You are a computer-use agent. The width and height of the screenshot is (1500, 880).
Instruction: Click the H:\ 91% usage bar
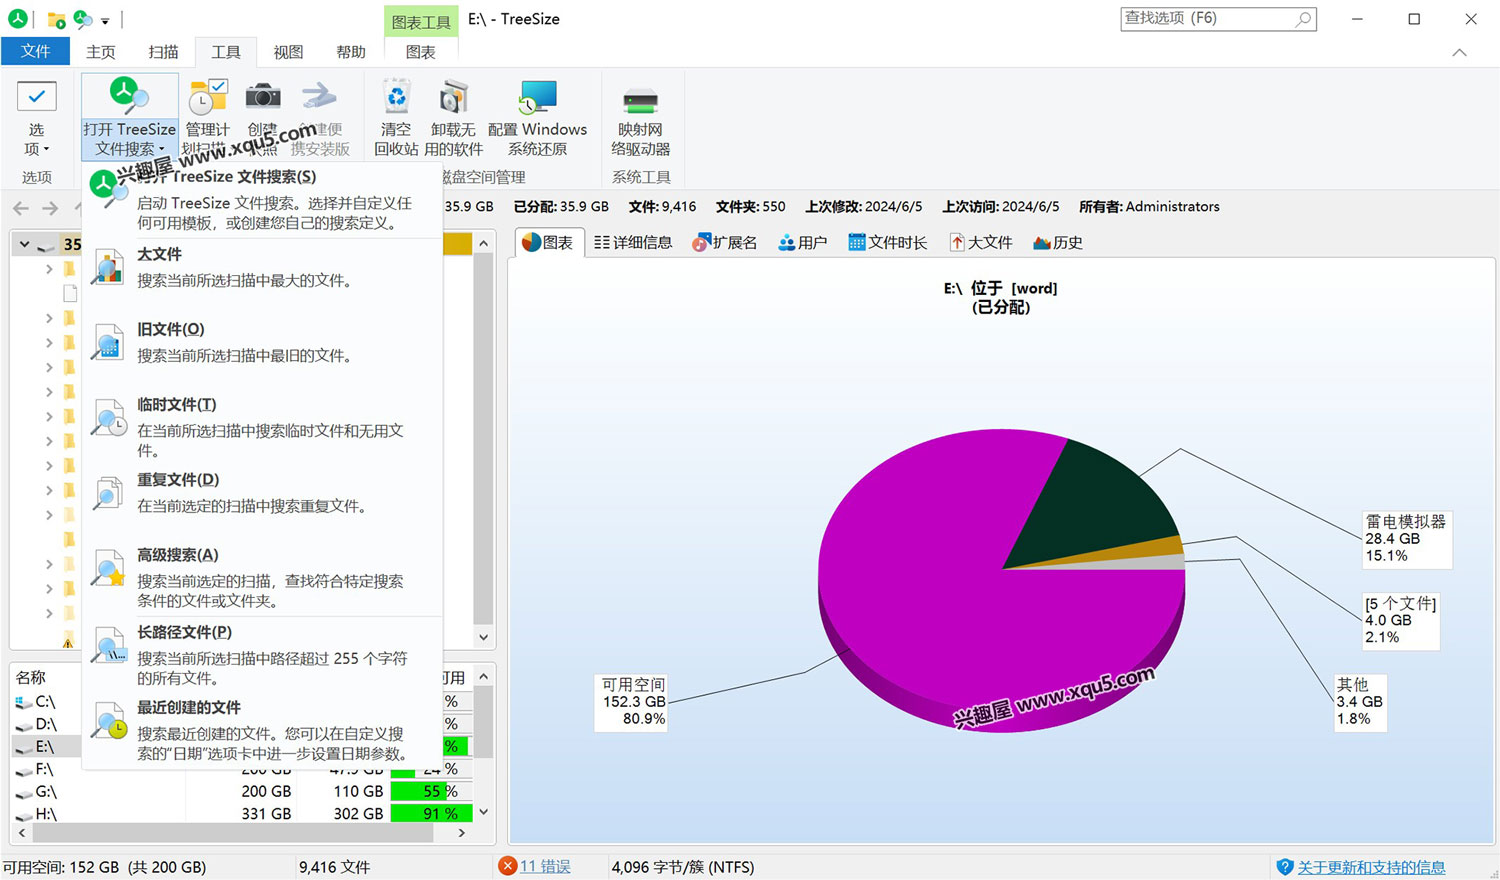tap(430, 814)
